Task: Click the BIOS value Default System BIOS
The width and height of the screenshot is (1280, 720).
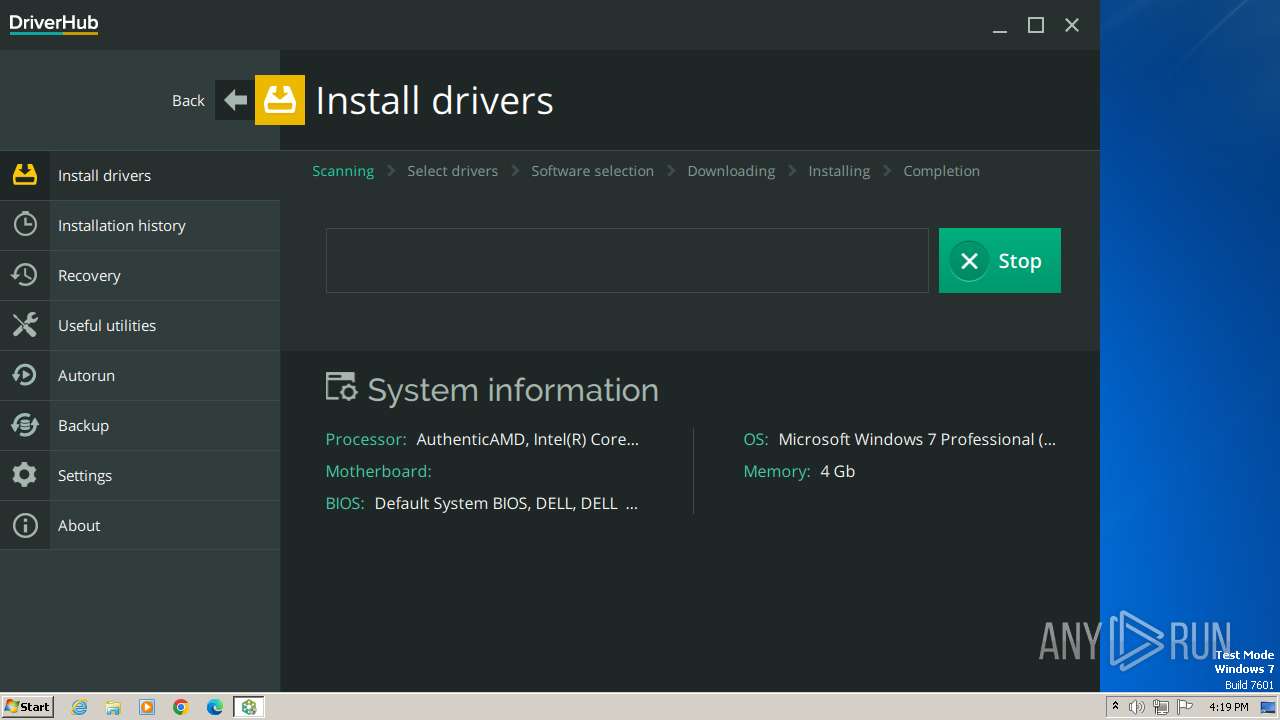Action: pyautogui.click(x=506, y=503)
